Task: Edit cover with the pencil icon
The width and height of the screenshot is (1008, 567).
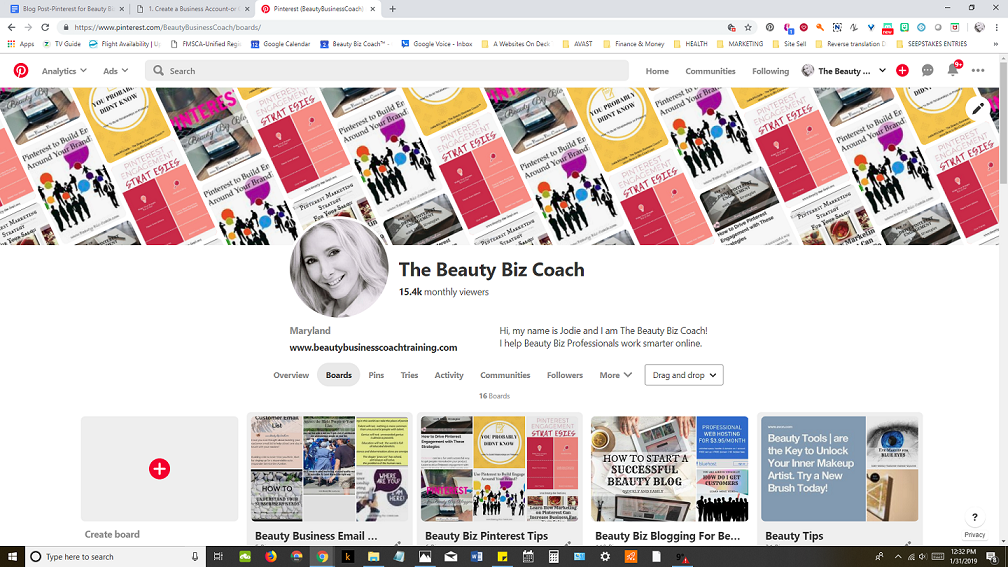Action: [x=978, y=109]
